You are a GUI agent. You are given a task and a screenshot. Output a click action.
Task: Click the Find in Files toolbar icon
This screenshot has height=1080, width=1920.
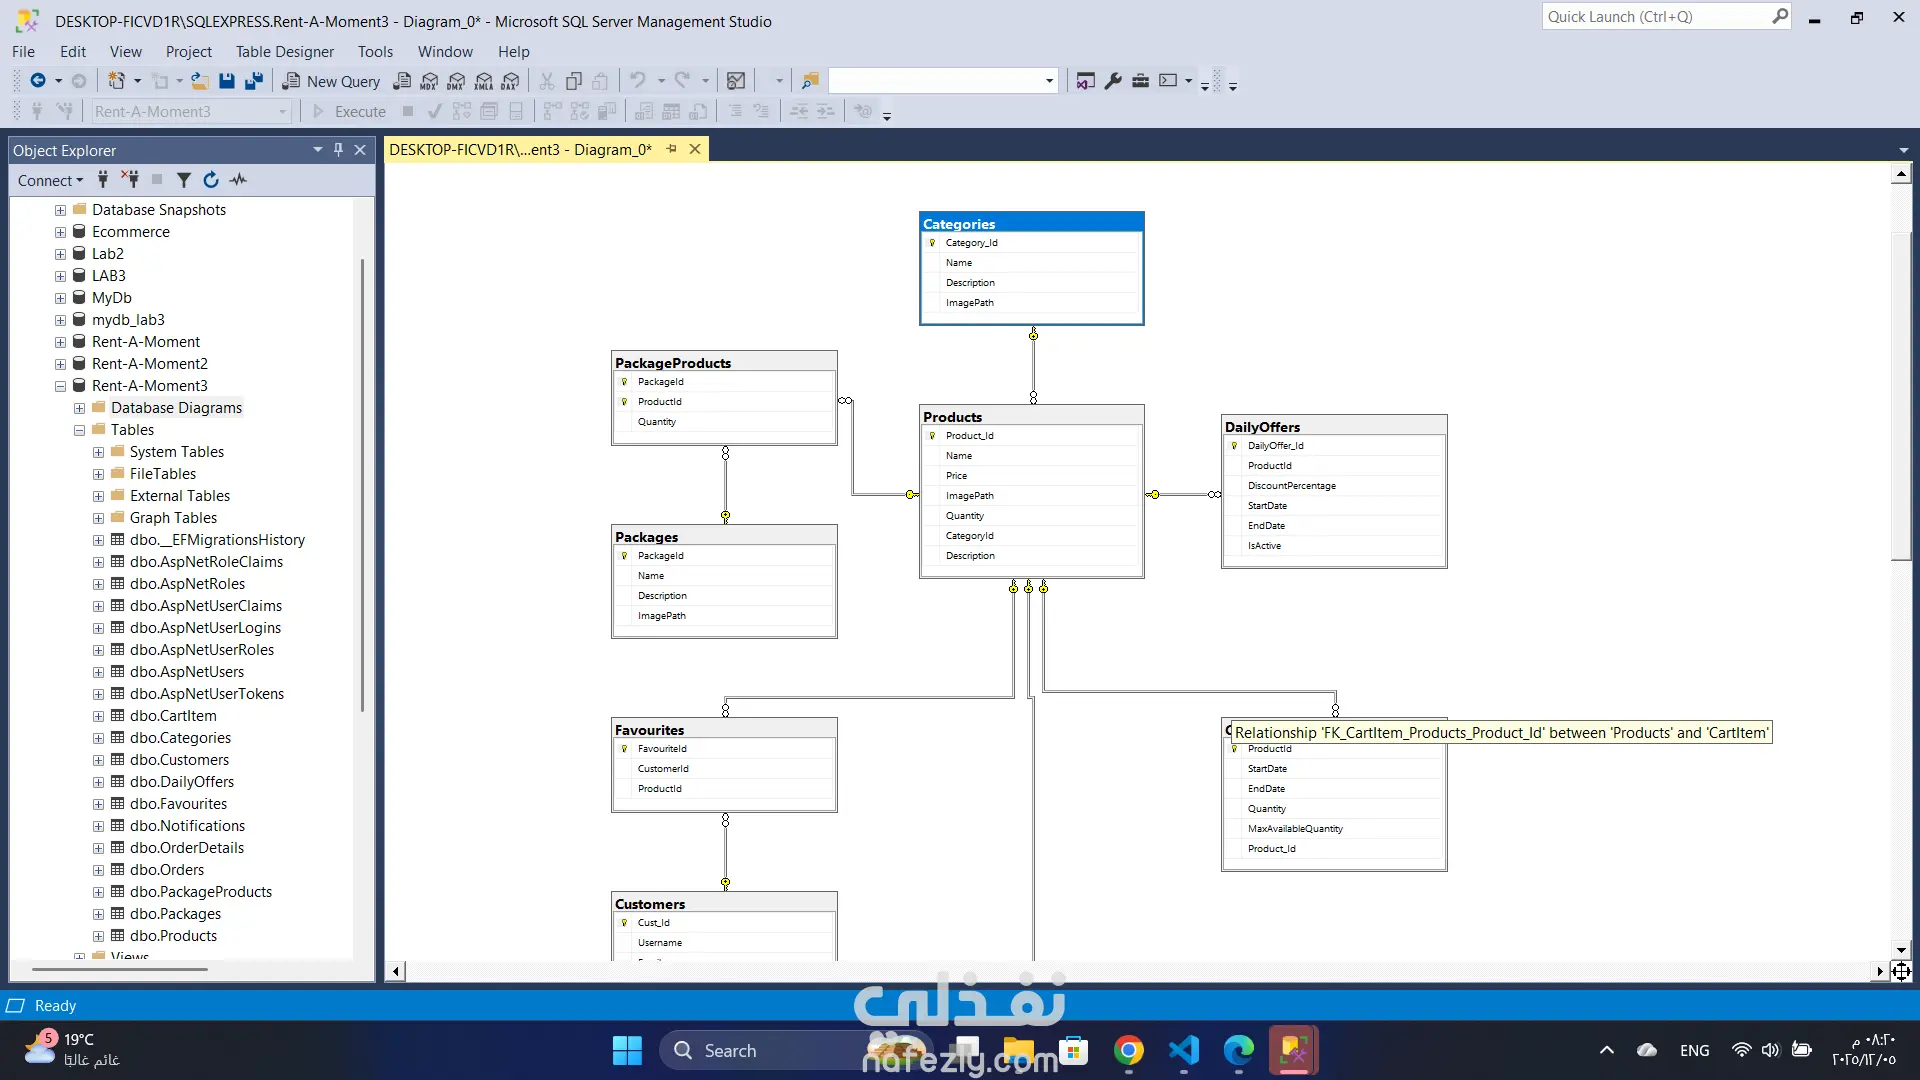(810, 81)
